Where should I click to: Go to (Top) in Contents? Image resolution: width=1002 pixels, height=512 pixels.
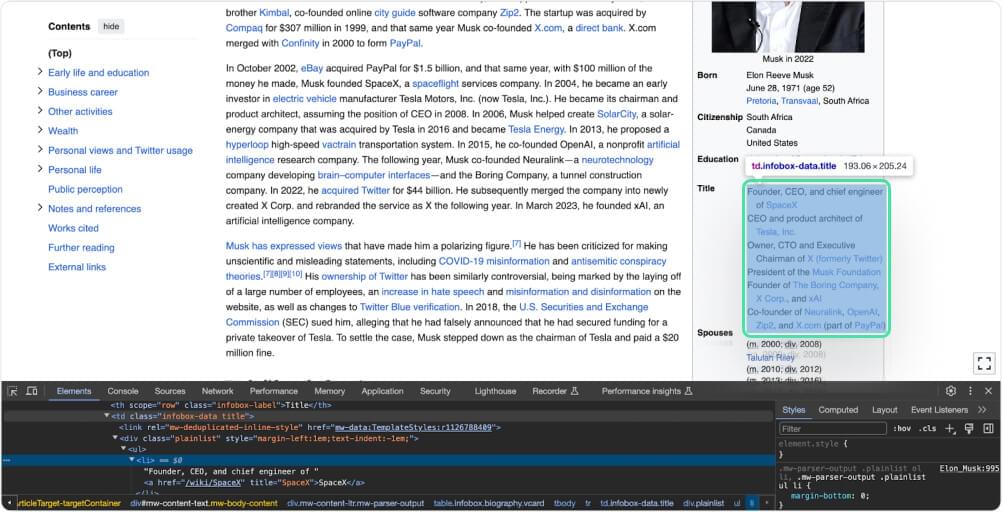click(60, 53)
